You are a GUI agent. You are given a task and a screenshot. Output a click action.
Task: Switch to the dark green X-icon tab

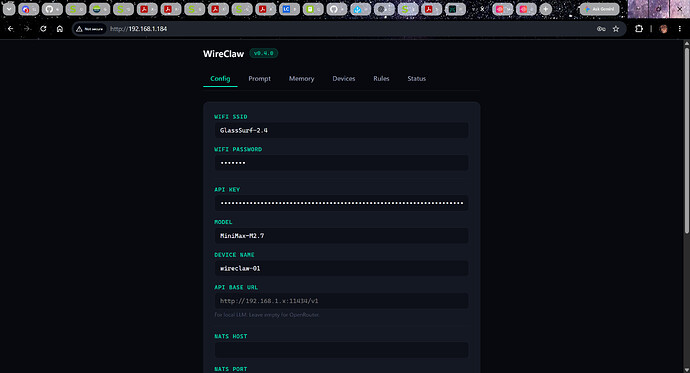(455, 9)
